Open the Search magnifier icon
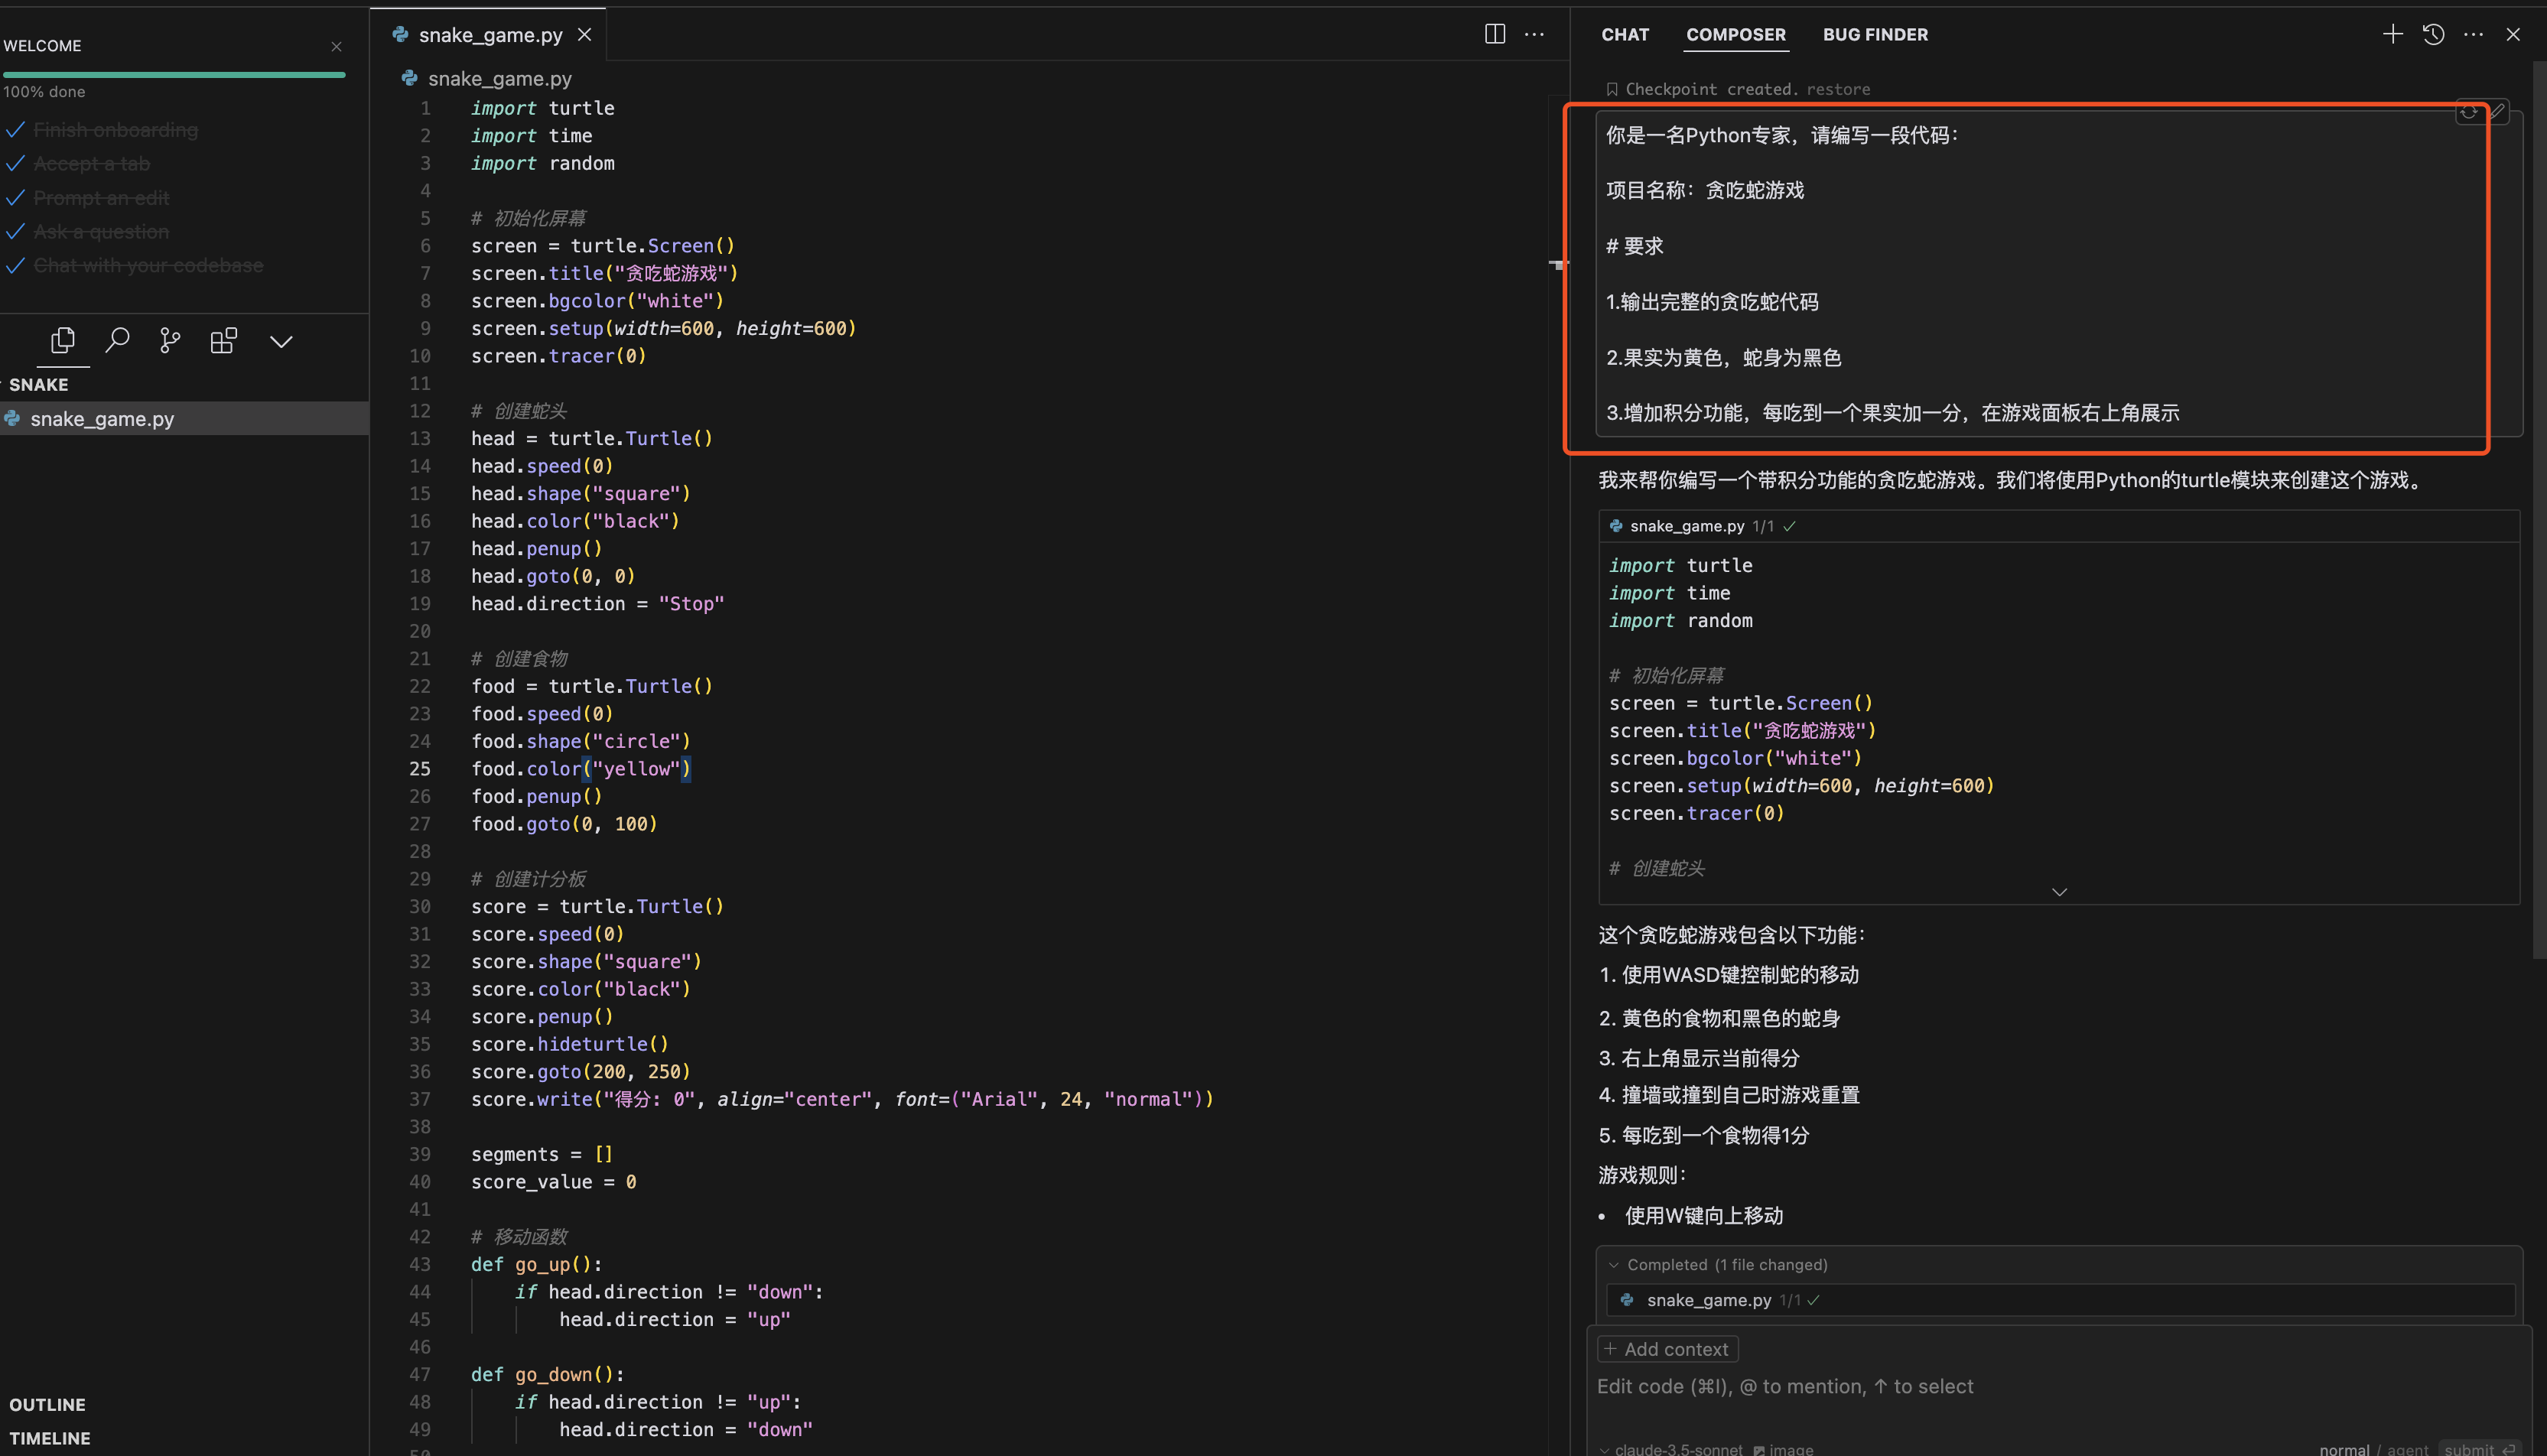 (117, 341)
